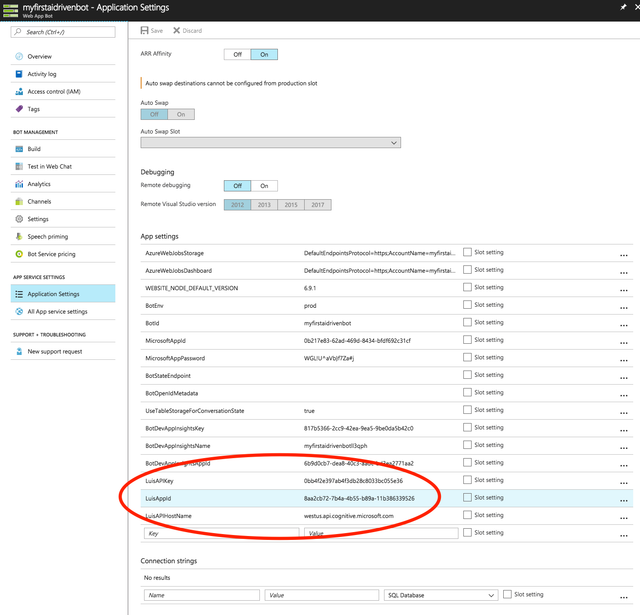Open ellipsis menu for LuisAppId row
The height and width of the screenshot is (615, 640).
pos(623,500)
